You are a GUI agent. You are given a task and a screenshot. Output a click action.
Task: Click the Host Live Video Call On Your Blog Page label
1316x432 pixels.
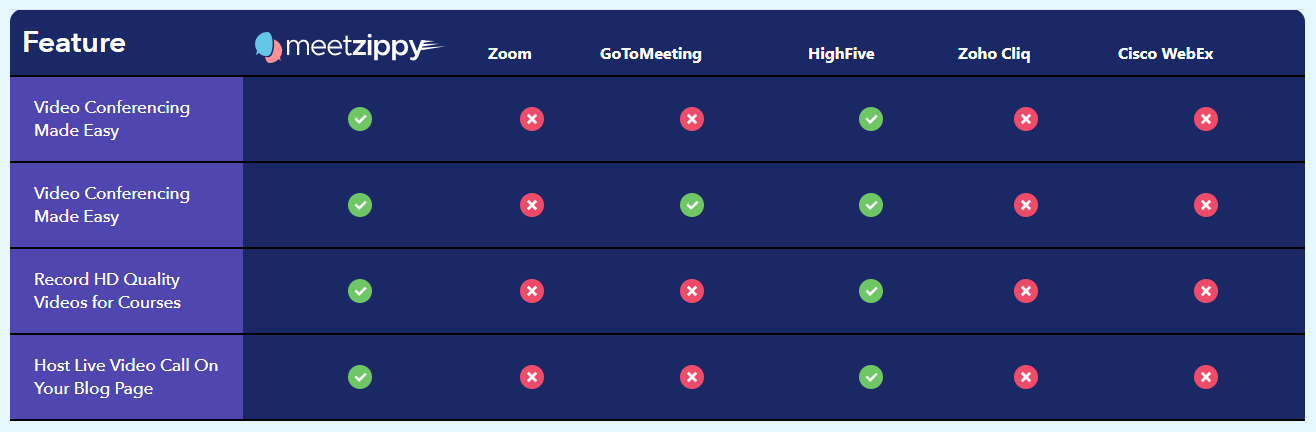(x=126, y=377)
